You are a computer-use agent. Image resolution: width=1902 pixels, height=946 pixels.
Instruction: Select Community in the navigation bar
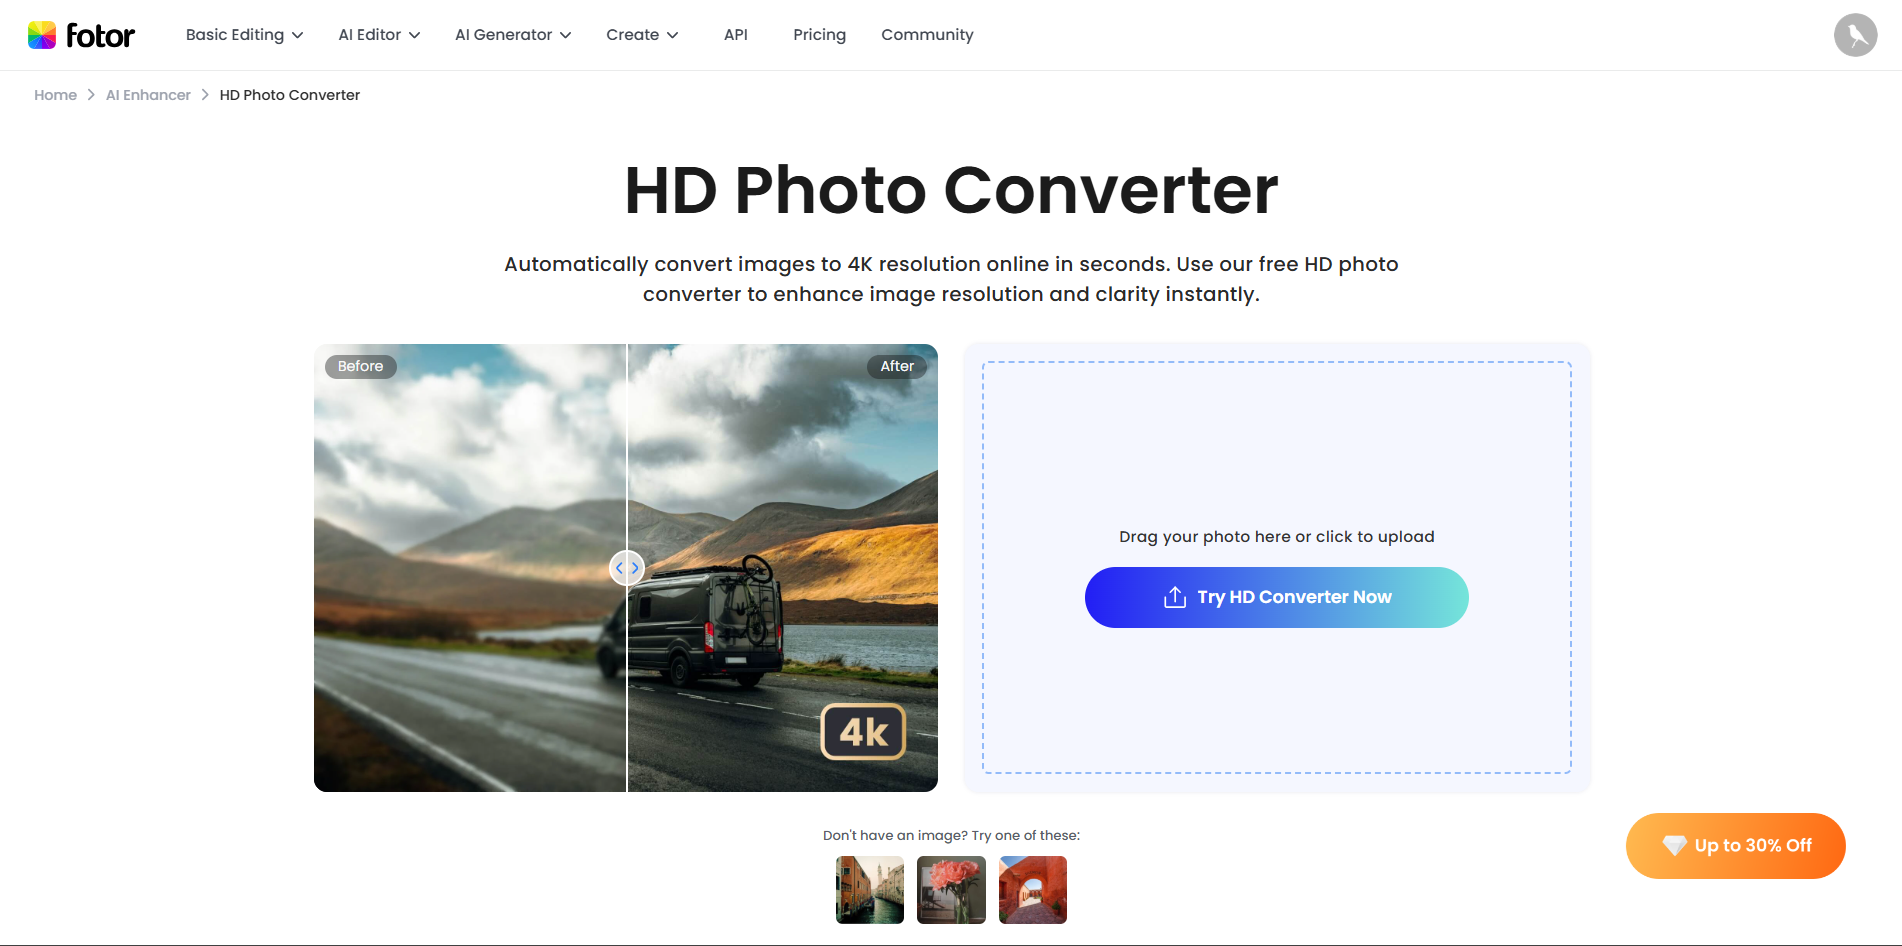coord(927,34)
